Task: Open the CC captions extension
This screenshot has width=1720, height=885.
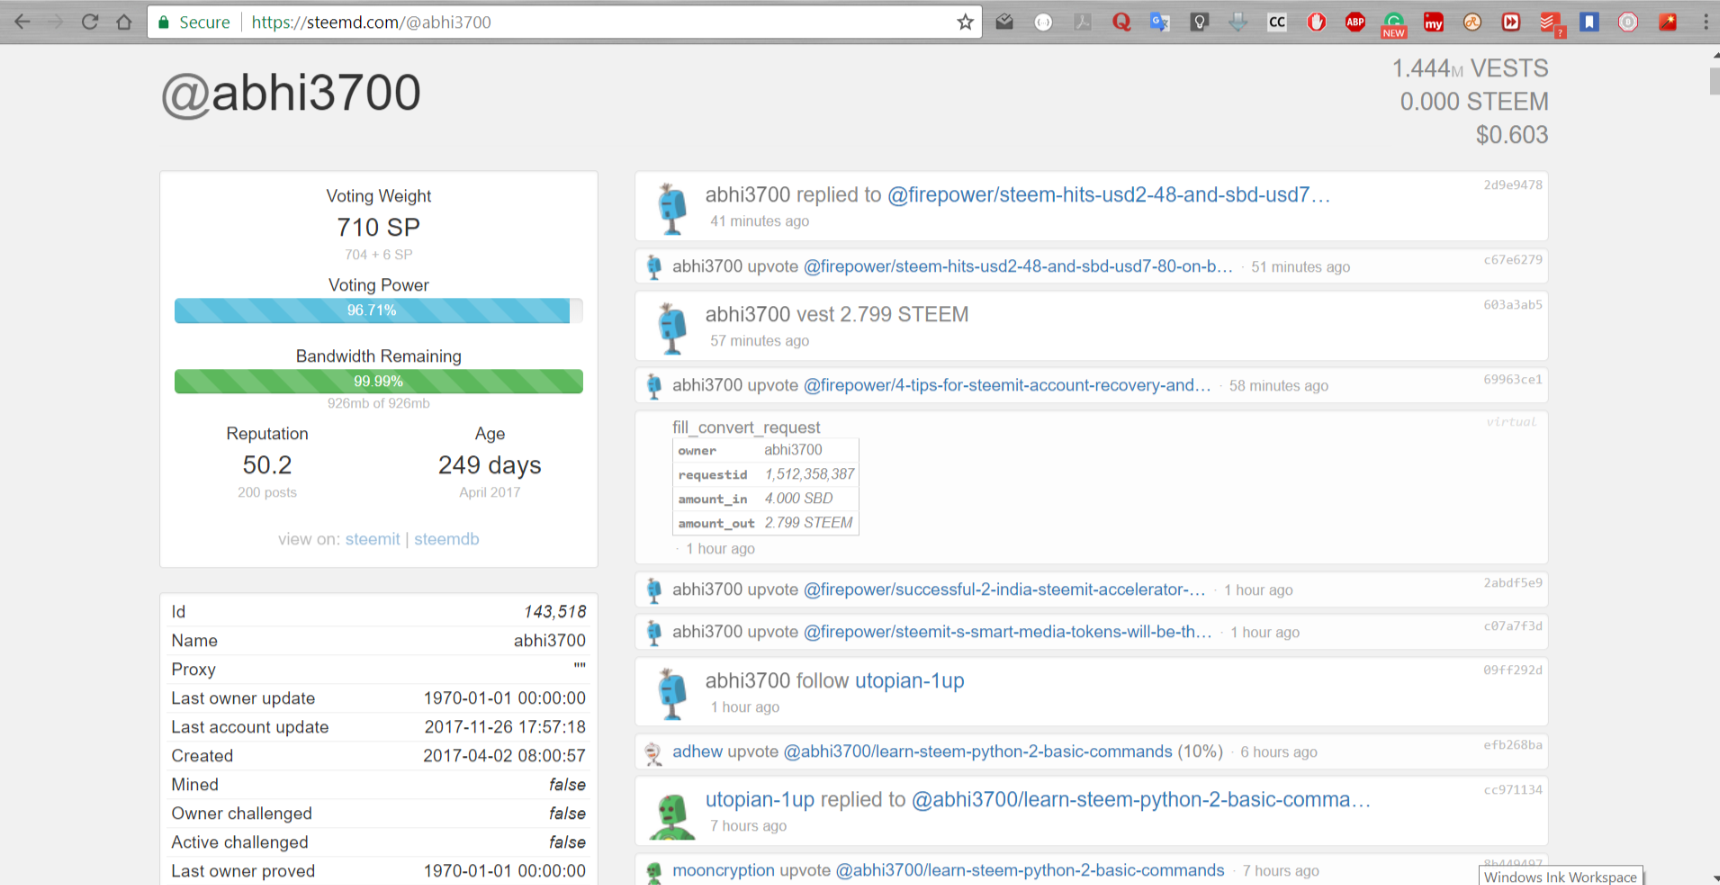Action: (x=1277, y=22)
